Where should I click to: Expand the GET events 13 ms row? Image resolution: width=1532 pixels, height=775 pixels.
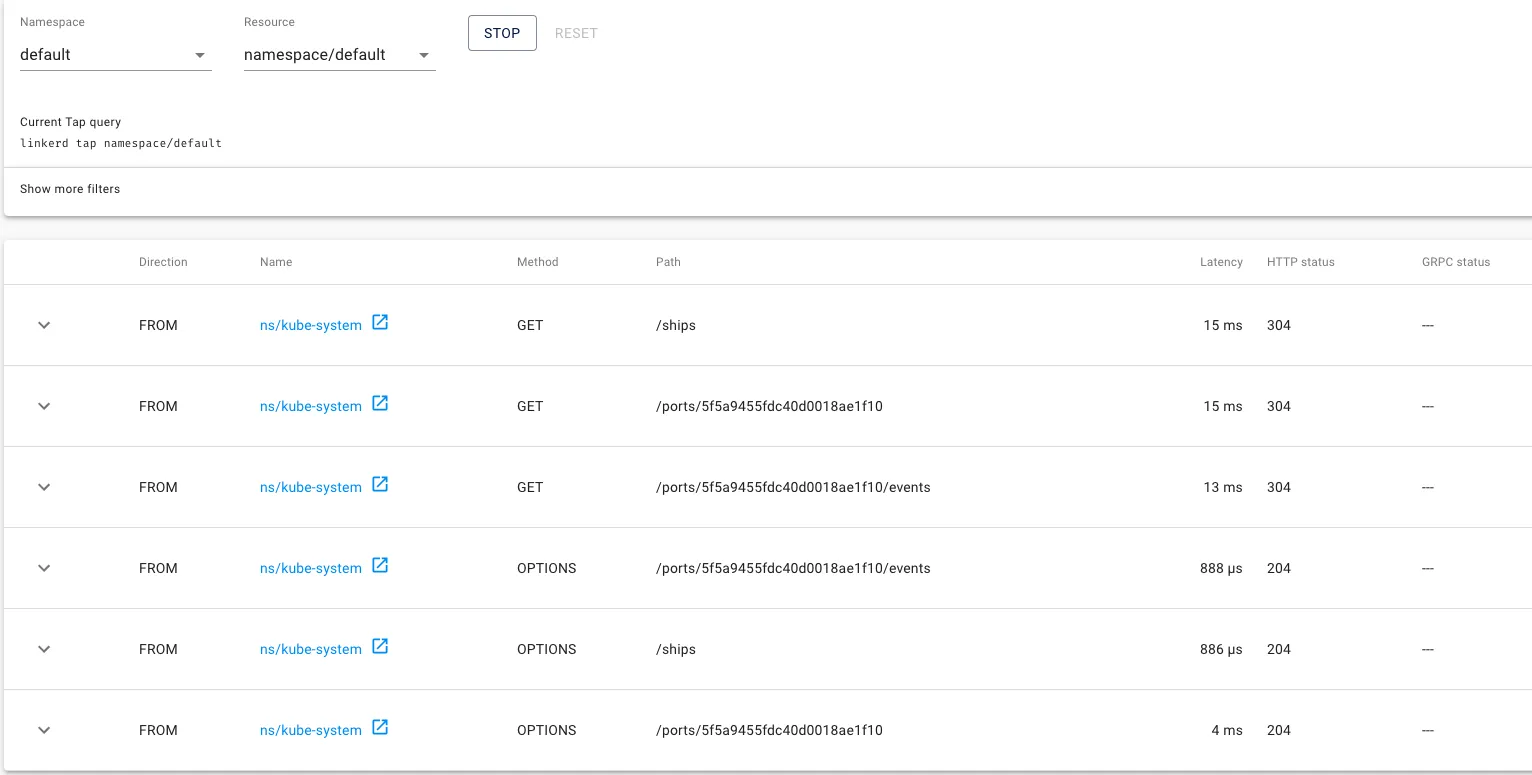pos(44,487)
